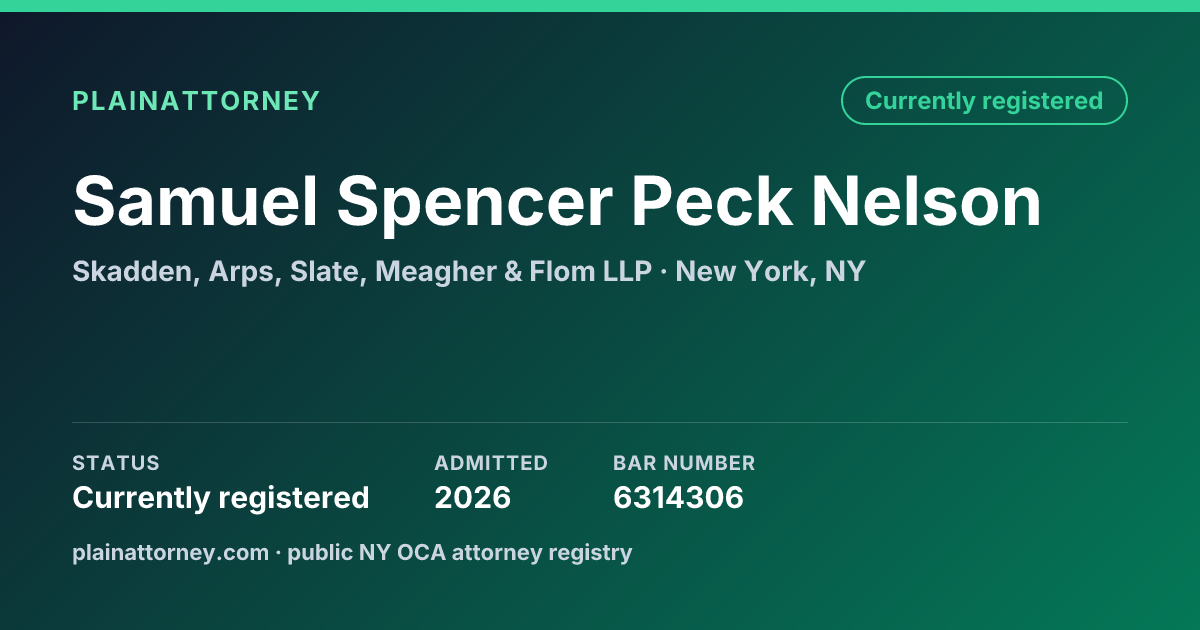Click the admitted year 2026
The image size is (1200, 630).
[x=473, y=497]
